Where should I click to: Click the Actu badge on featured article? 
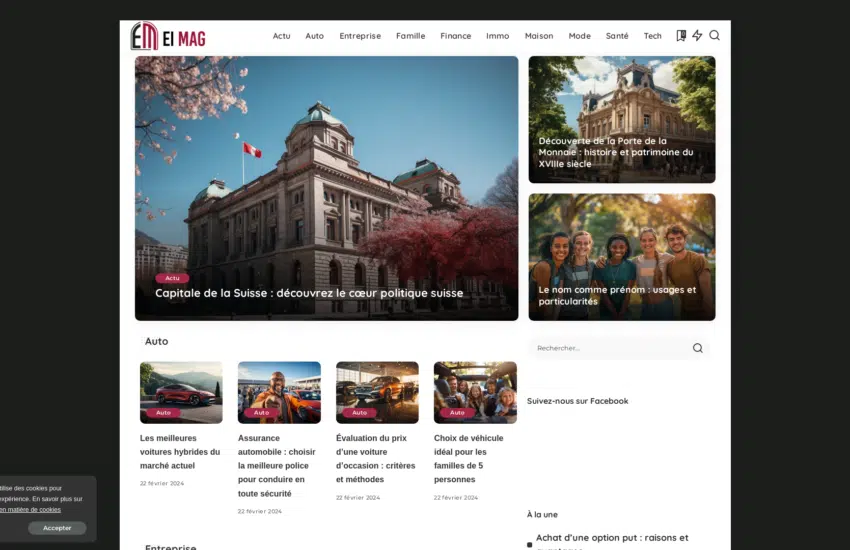click(172, 278)
